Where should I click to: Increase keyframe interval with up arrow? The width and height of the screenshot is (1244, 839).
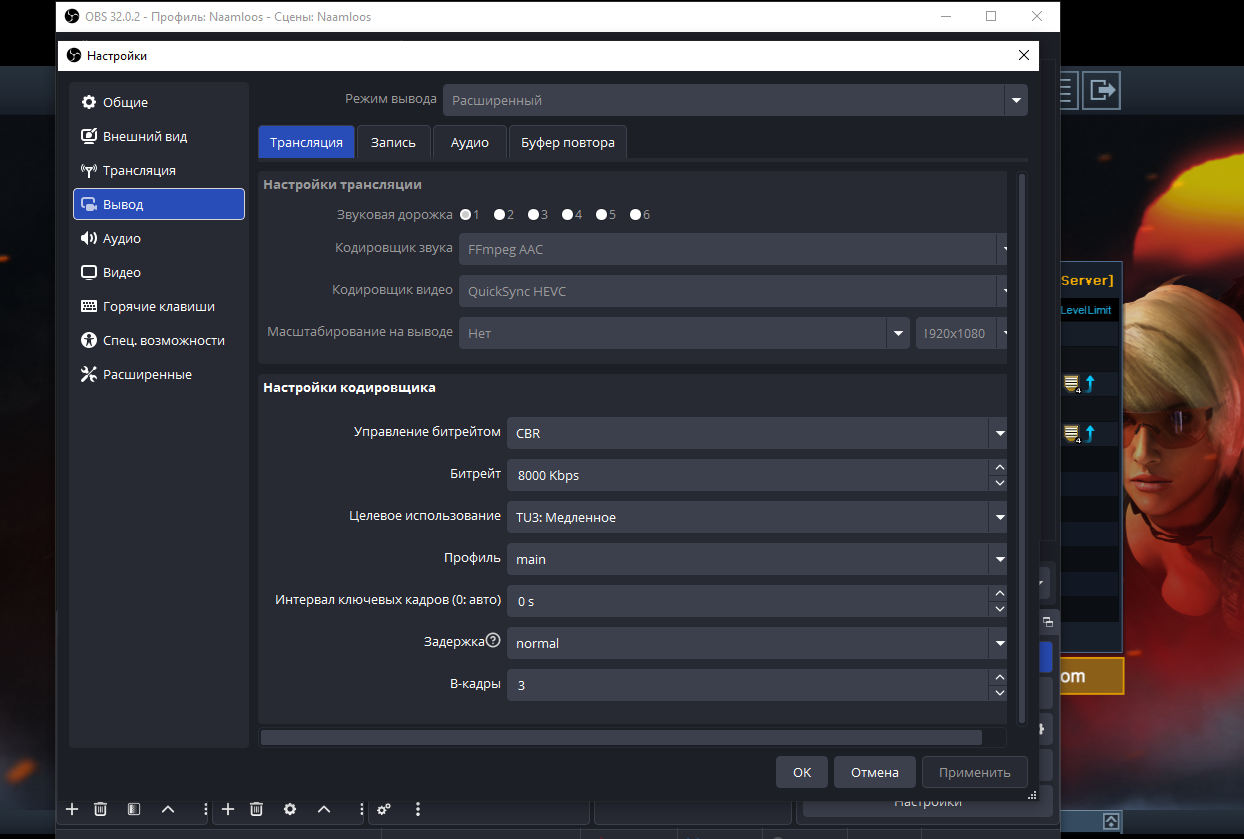click(x=998, y=593)
